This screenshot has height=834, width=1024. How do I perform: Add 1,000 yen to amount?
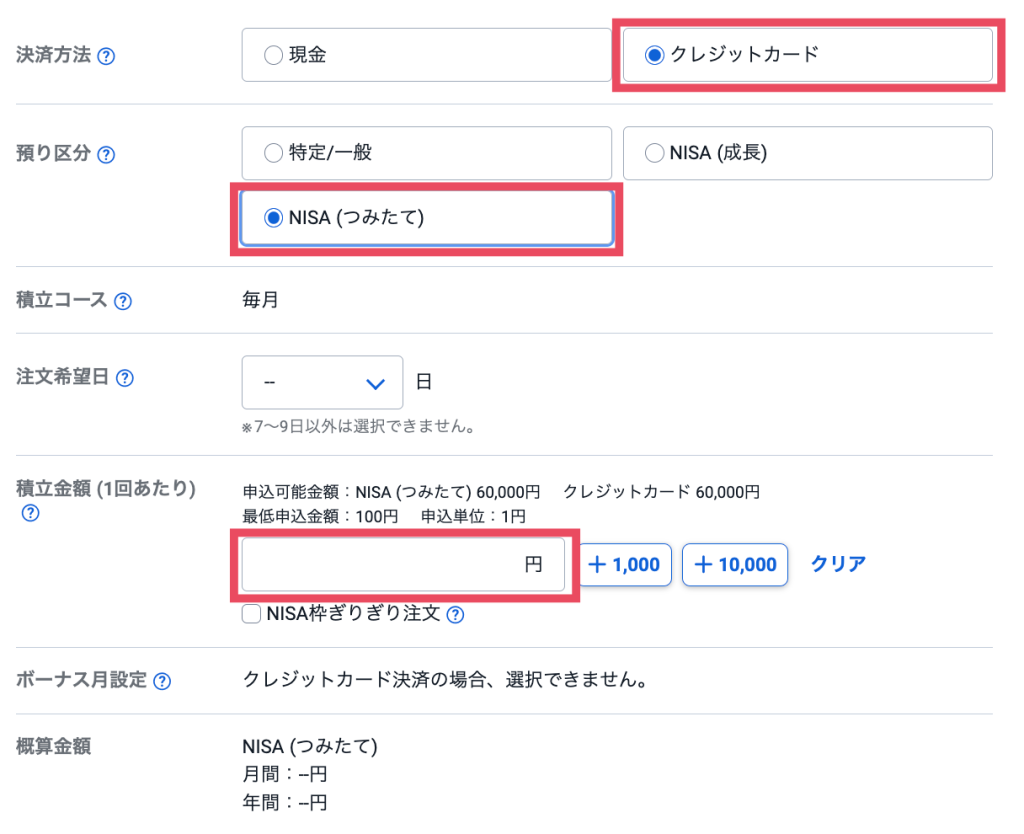click(625, 565)
